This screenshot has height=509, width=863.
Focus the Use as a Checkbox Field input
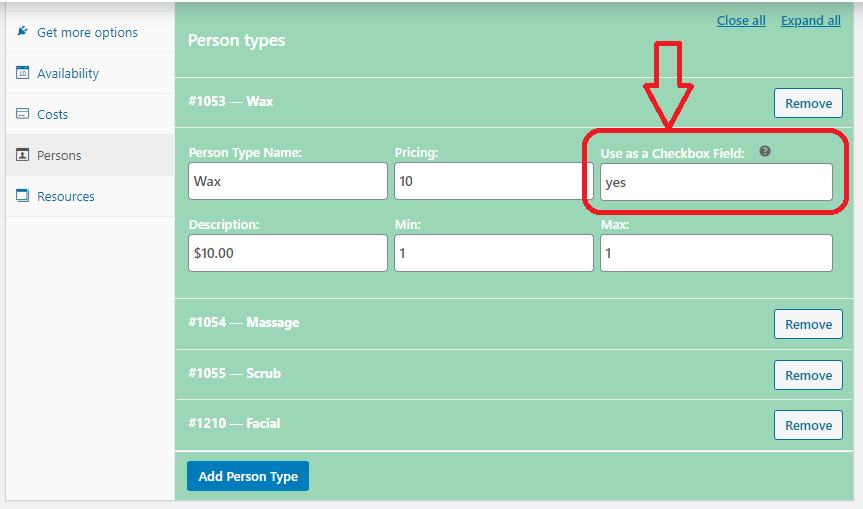point(716,182)
